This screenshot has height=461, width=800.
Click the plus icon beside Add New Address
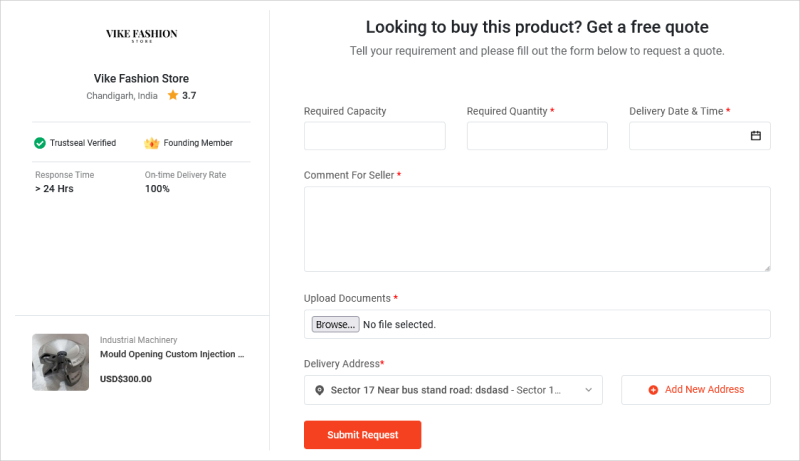[x=653, y=390]
